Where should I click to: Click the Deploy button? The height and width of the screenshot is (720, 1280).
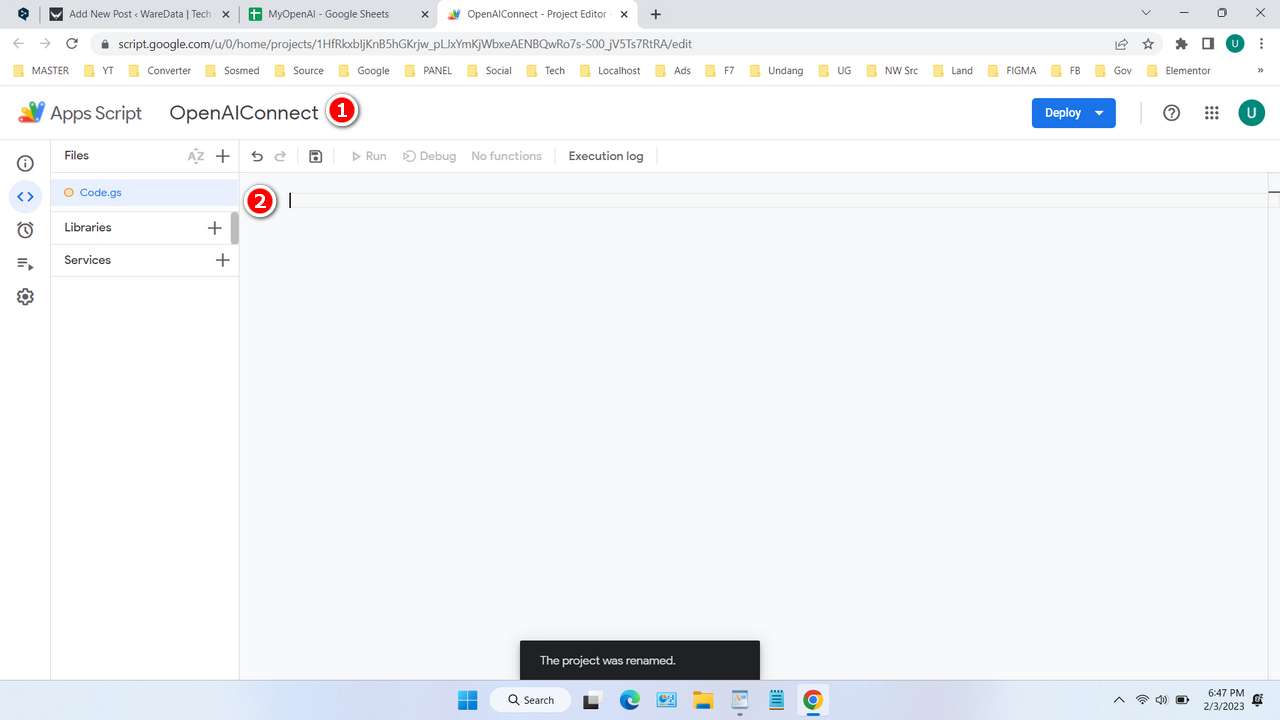1062,113
